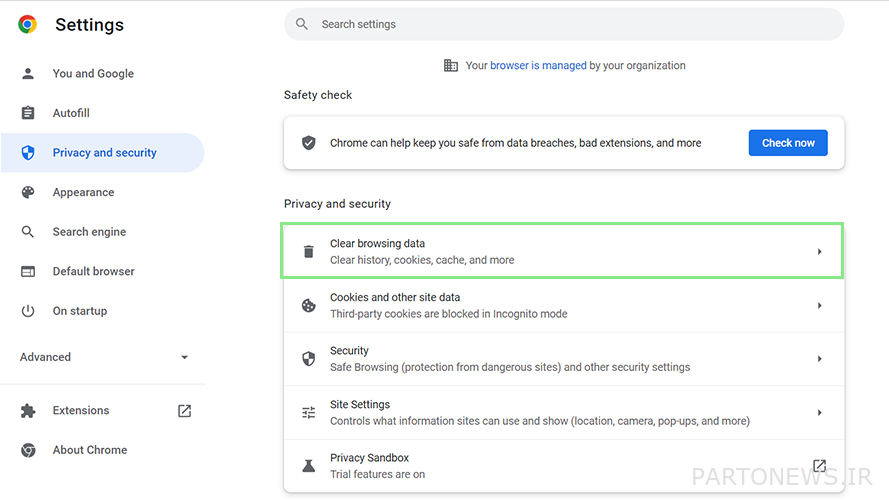This screenshot has width=889, height=500.
Task: Click the flask icon for Privacy Sandbox
Action: point(308,466)
